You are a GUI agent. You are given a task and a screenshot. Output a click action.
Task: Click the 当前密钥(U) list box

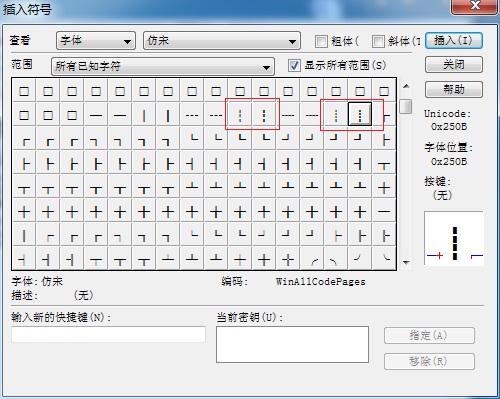292,344
